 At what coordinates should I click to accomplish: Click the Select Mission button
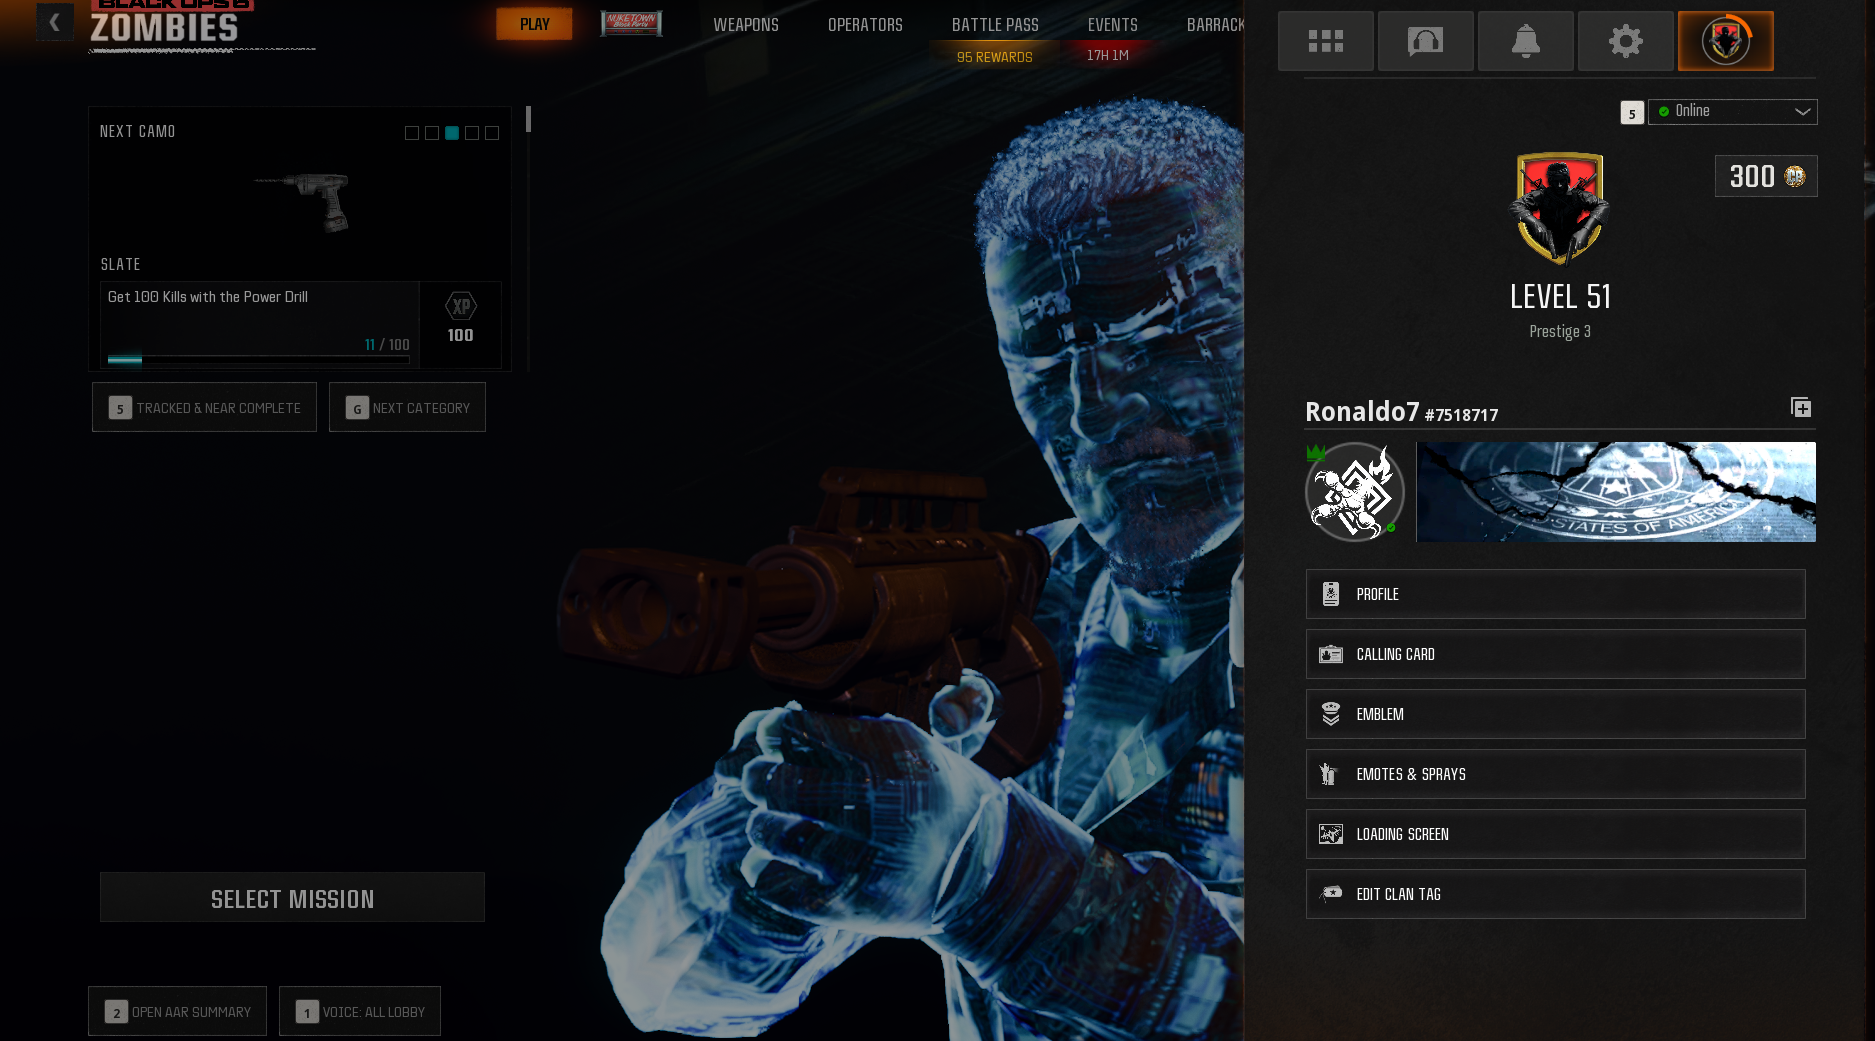click(x=292, y=897)
